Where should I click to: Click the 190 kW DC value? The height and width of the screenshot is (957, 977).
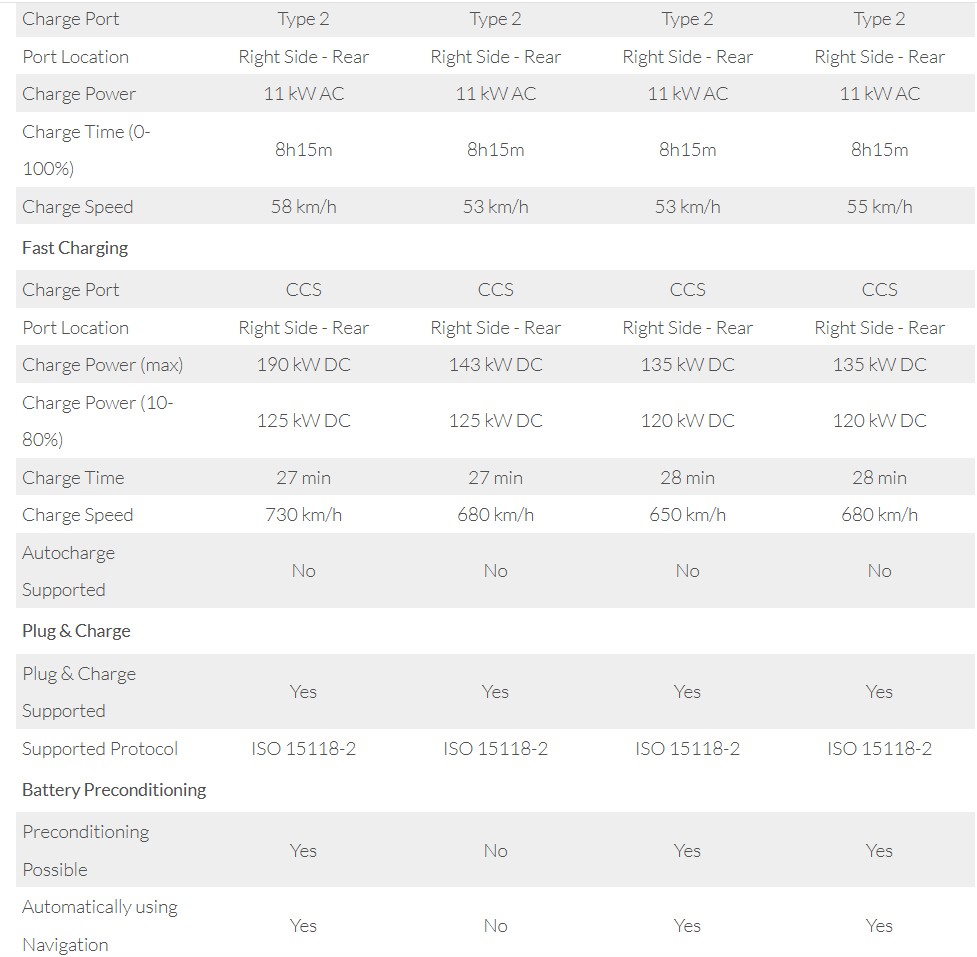(x=303, y=365)
